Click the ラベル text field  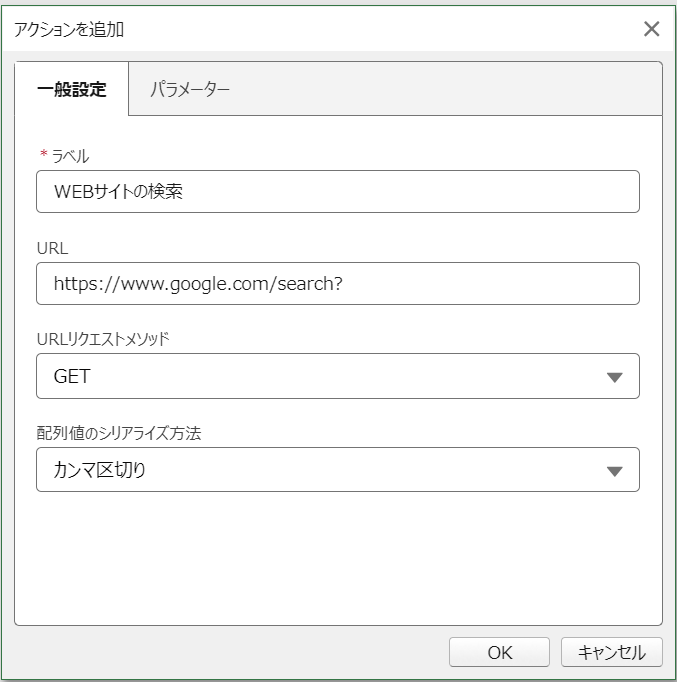point(338,191)
